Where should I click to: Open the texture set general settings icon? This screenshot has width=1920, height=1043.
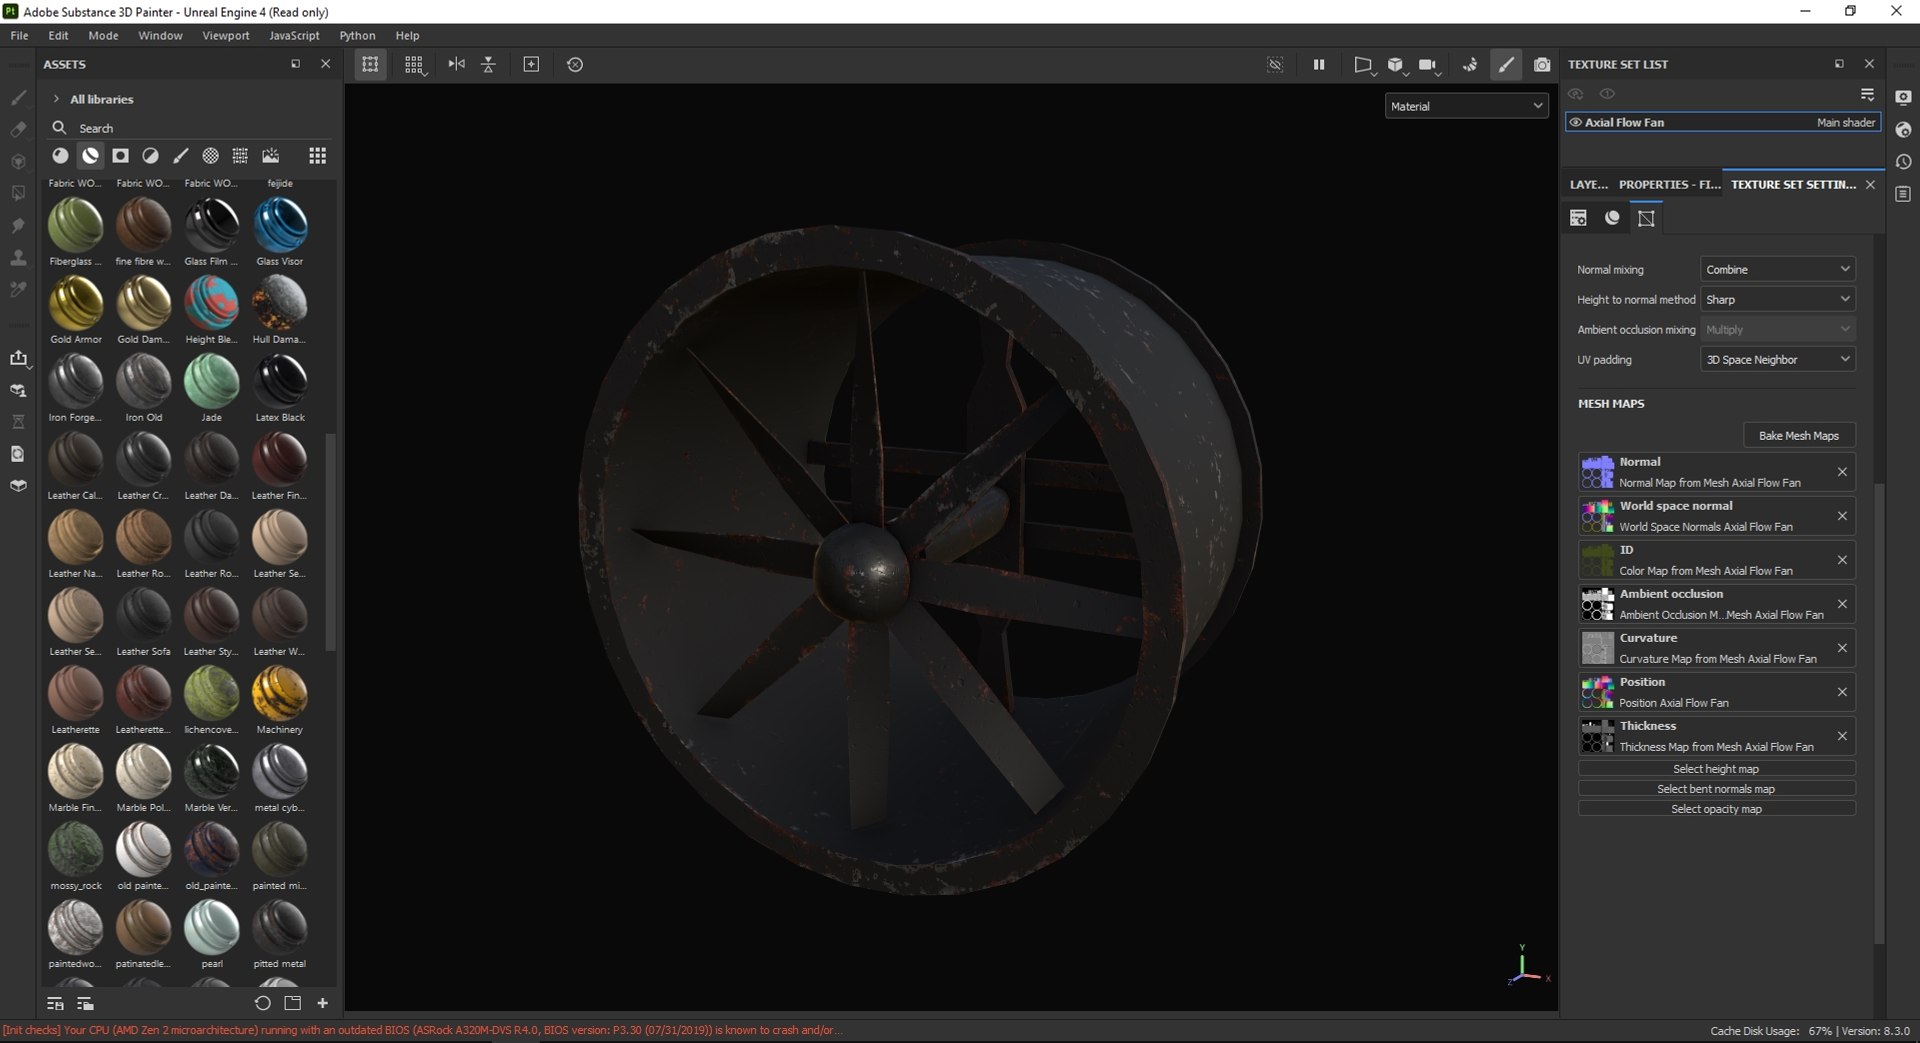pyautogui.click(x=1578, y=218)
